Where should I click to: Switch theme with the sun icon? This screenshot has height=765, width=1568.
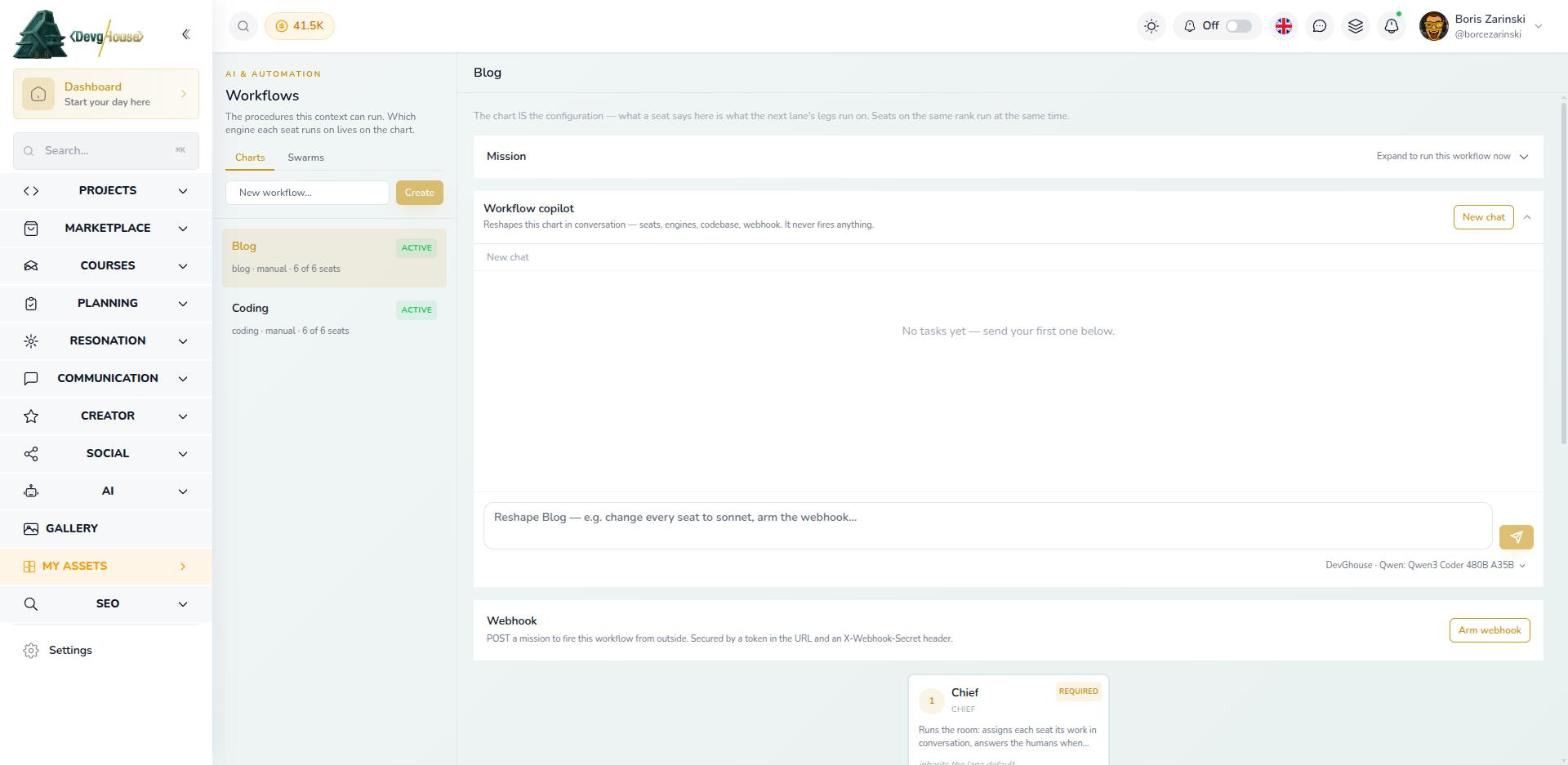coord(1151,26)
